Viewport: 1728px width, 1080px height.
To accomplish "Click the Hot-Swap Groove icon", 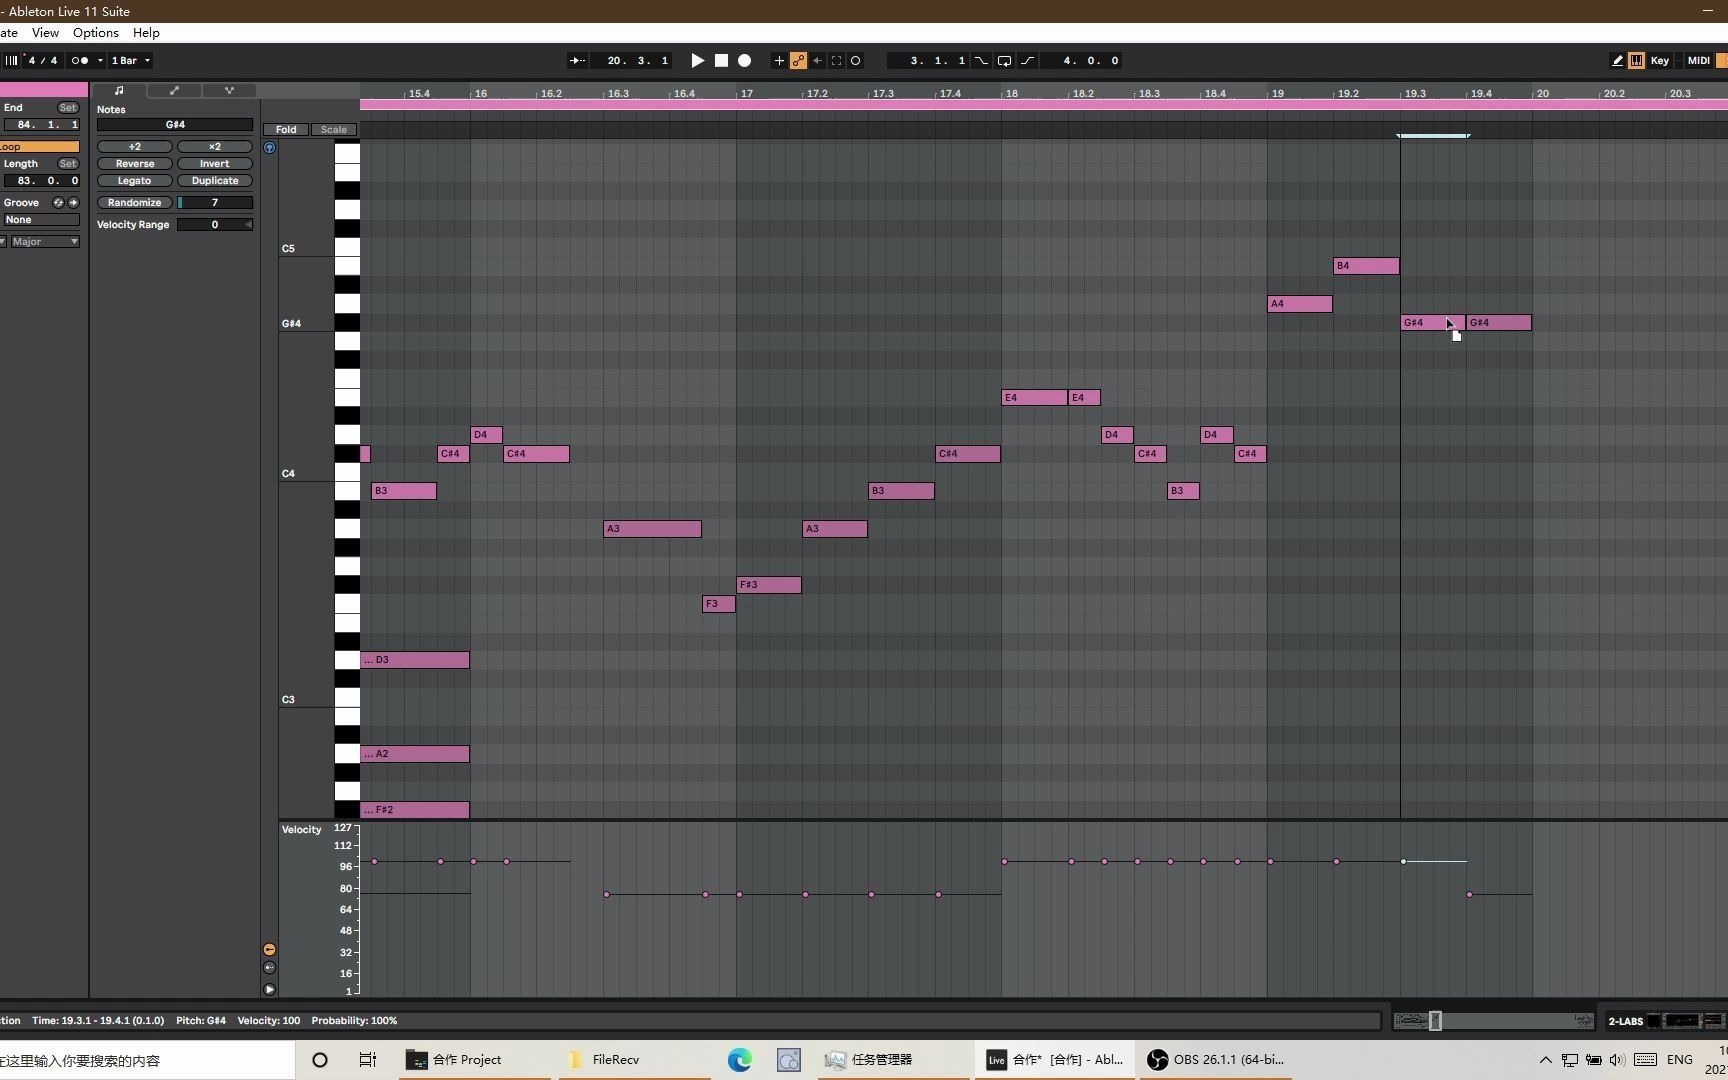I will (x=57, y=203).
